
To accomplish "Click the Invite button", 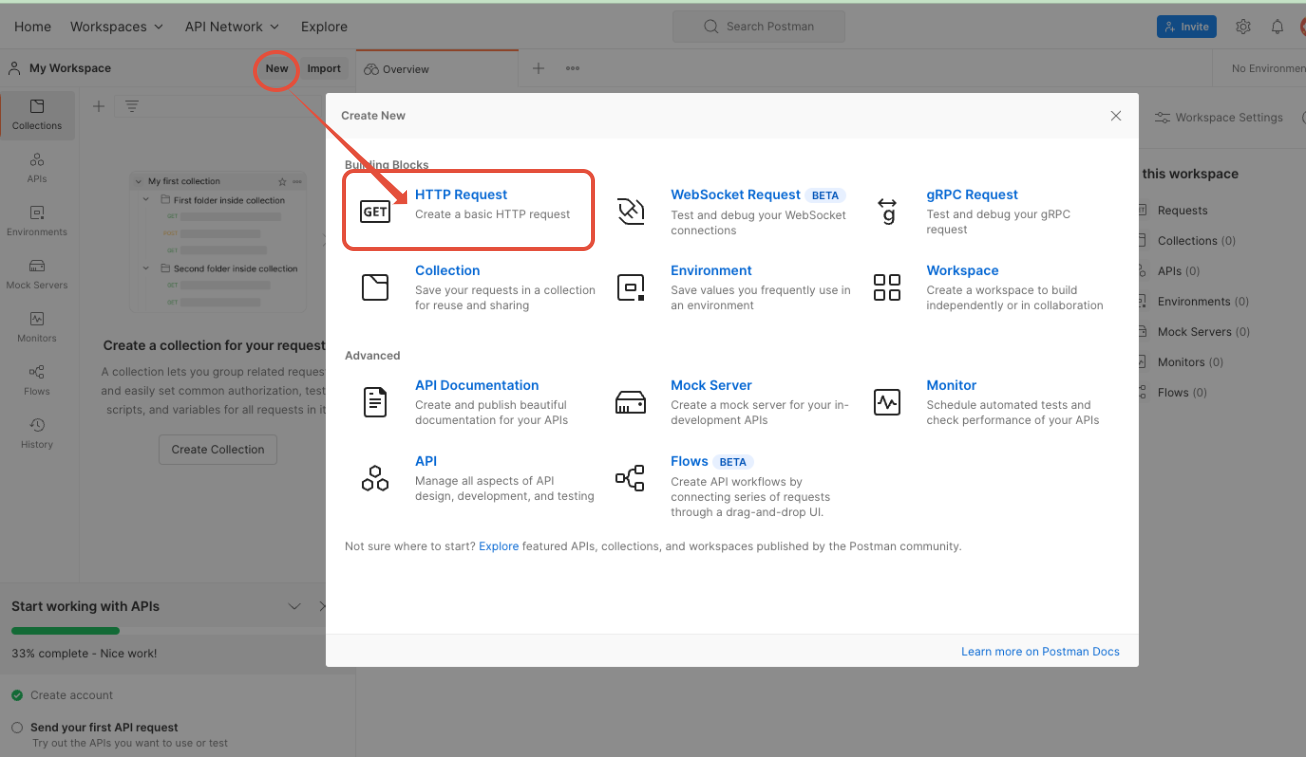I will pos(1186,27).
